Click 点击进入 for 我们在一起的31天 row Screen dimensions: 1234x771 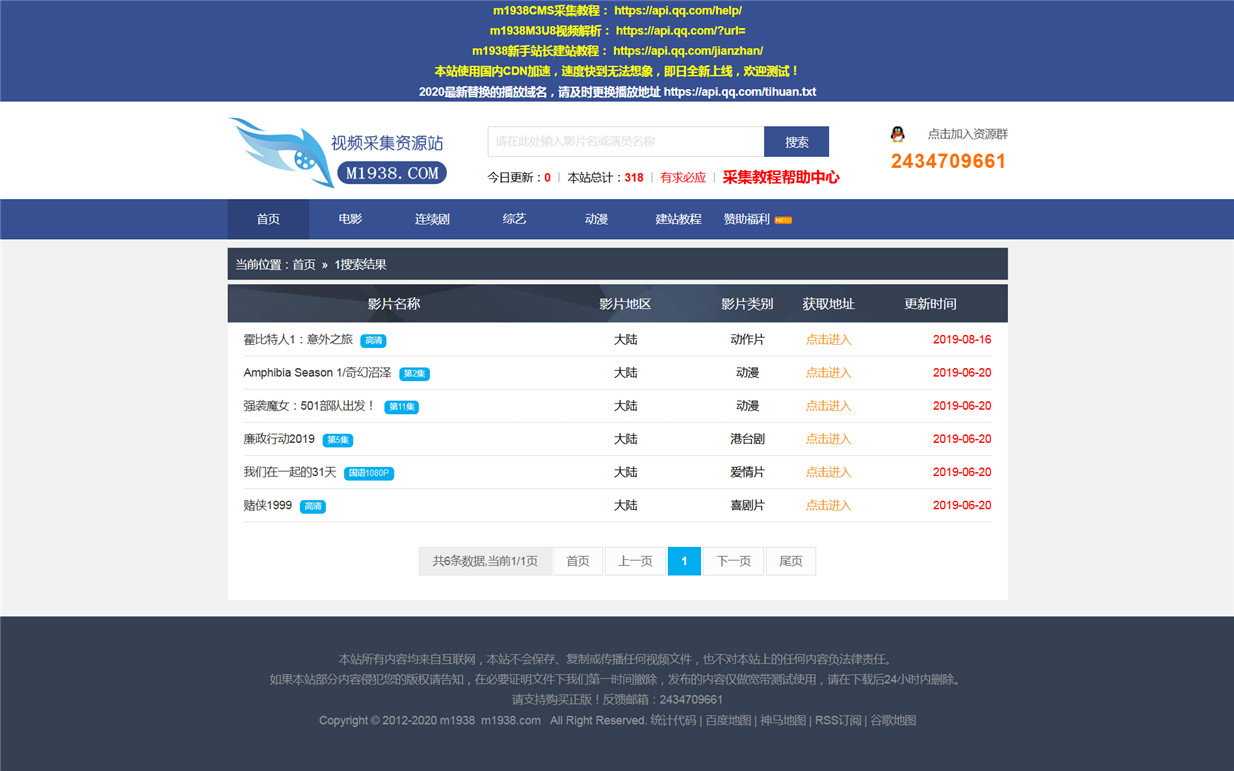[x=829, y=472]
